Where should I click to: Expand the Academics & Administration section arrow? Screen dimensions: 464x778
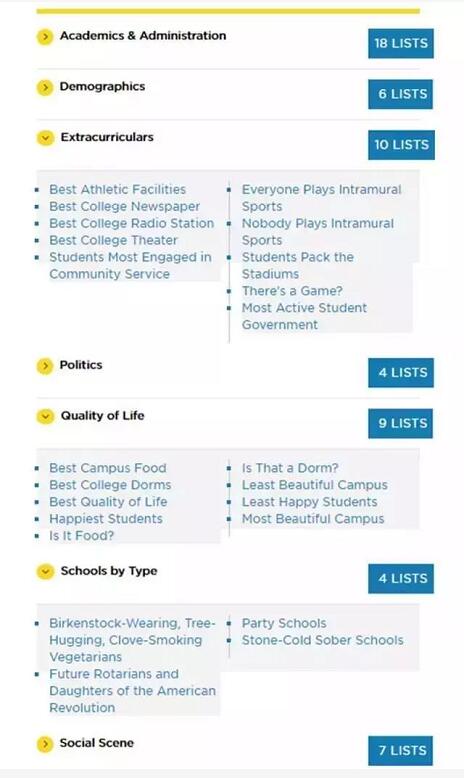pyautogui.click(x=45, y=37)
